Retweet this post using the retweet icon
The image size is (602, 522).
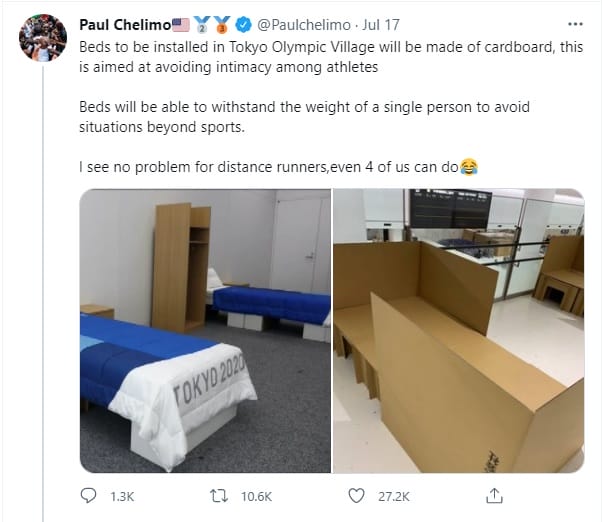point(215,495)
